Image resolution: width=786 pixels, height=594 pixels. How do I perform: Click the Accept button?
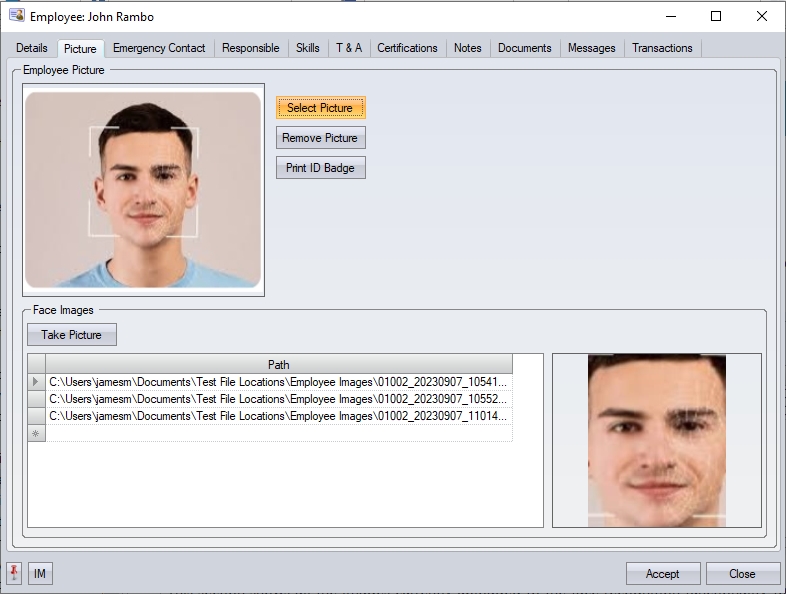[x=662, y=574]
